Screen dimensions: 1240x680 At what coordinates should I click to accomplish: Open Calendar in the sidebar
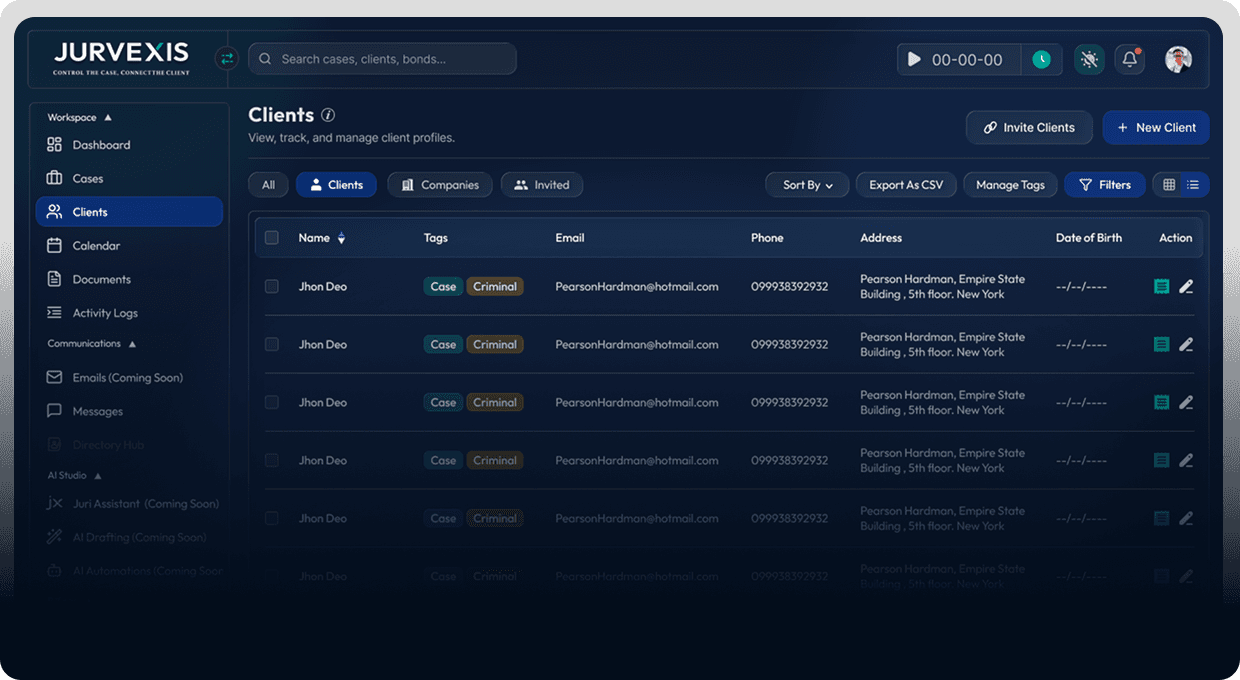tap(129, 246)
